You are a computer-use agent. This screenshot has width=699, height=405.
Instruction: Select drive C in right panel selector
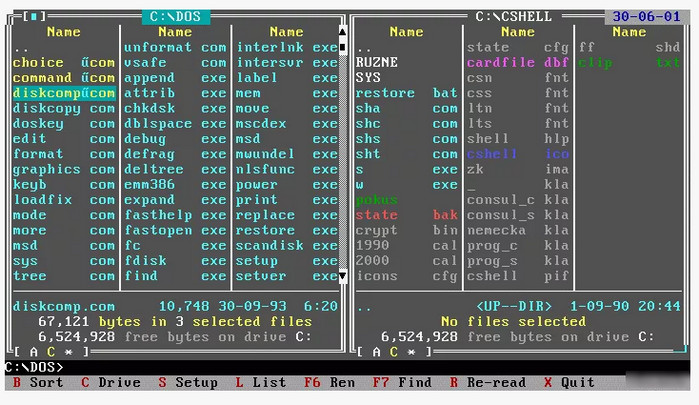tap(394, 352)
